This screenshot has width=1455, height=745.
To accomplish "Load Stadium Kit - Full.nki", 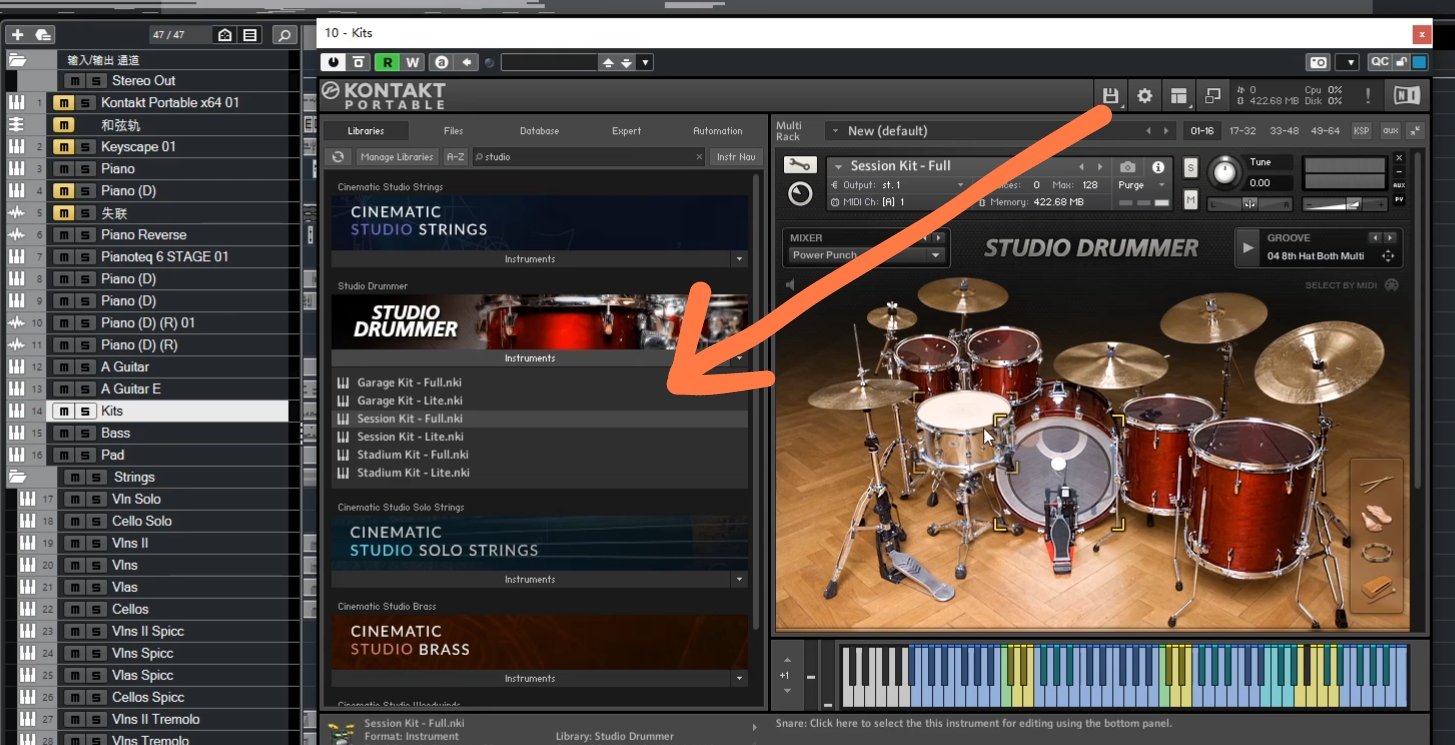I will pos(413,455).
